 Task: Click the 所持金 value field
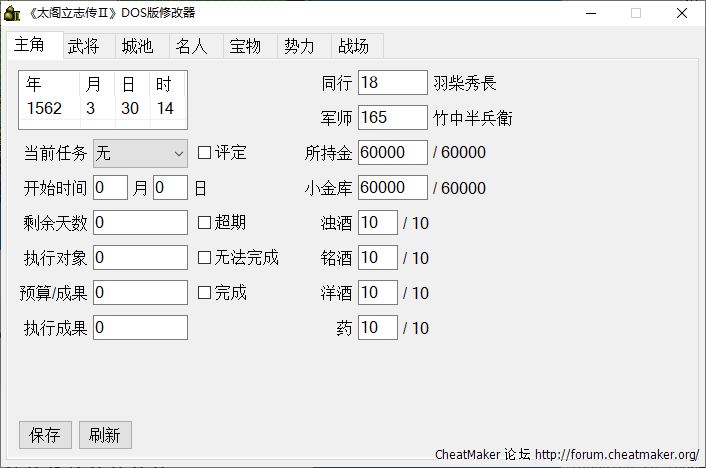tap(392, 153)
